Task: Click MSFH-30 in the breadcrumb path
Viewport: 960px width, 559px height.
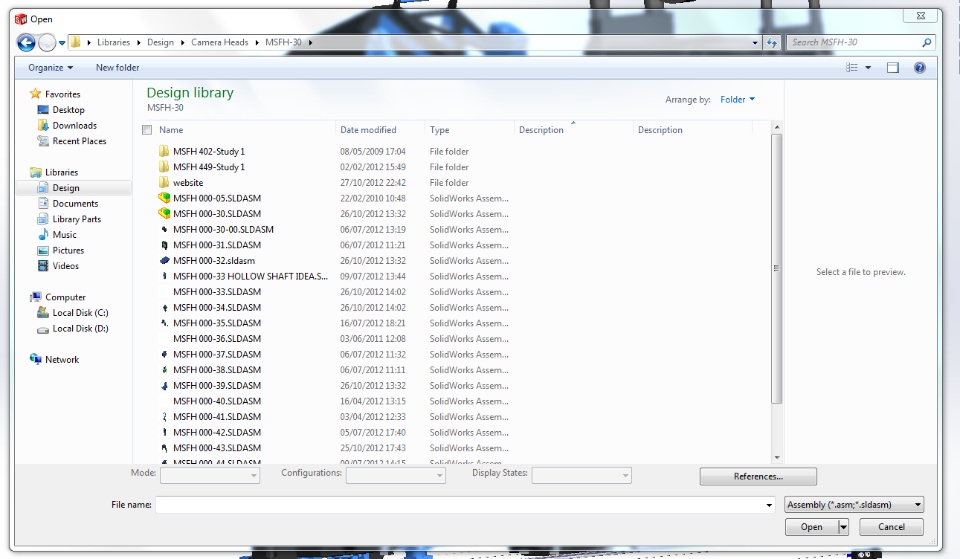Action: pyautogui.click(x=283, y=42)
